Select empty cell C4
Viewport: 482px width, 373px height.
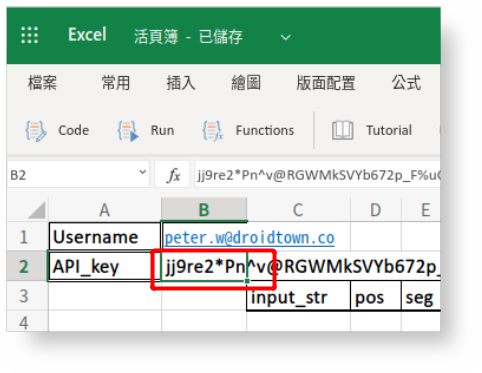pyautogui.click(x=298, y=321)
